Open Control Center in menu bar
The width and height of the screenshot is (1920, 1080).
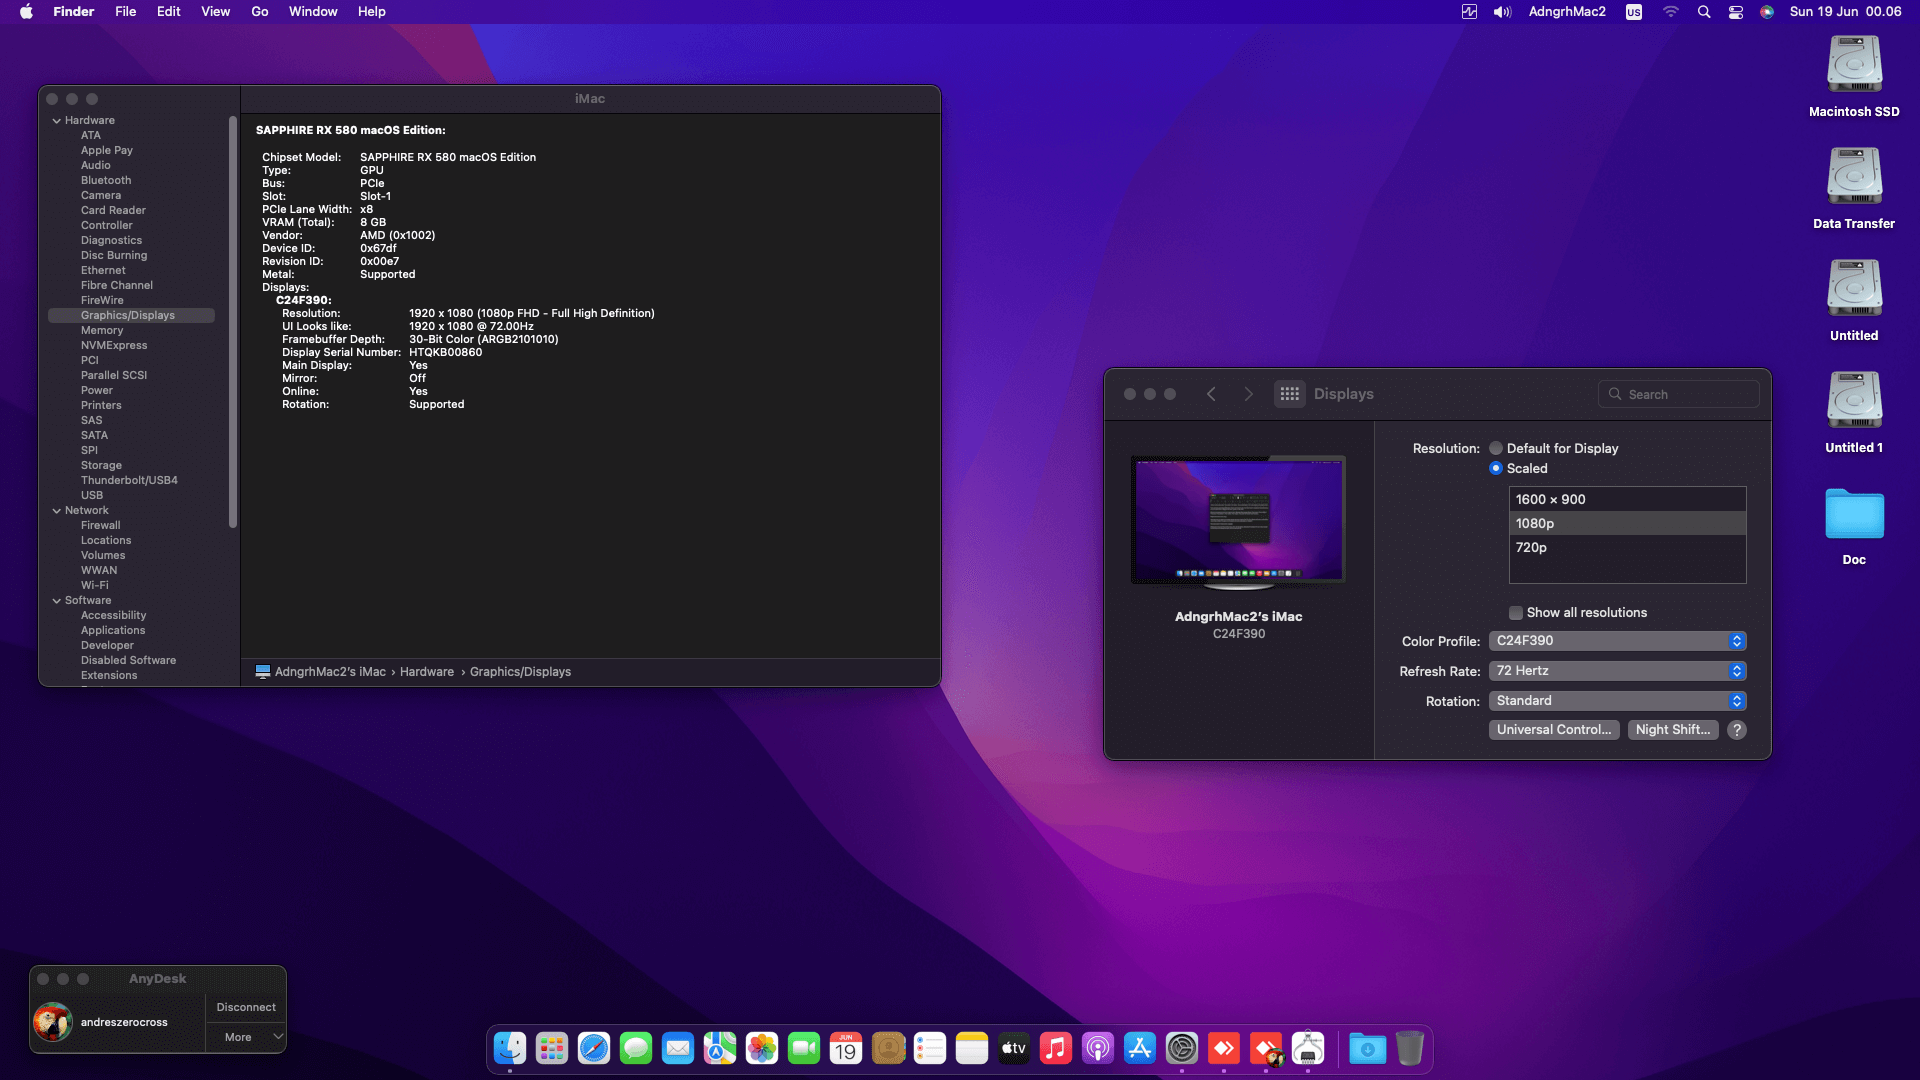pyautogui.click(x=1736, y=12)
